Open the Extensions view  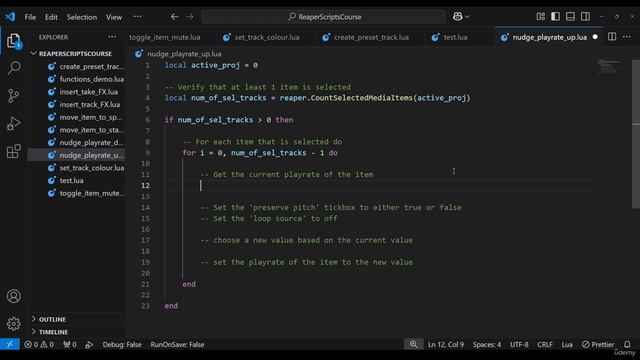coord(13,151)
